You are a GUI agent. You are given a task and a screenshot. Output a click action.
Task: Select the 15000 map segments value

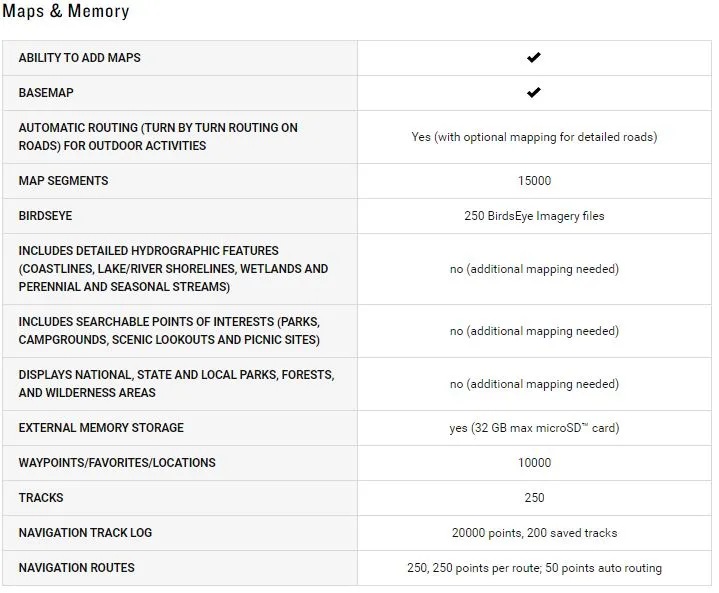click(x=534, y=181)
